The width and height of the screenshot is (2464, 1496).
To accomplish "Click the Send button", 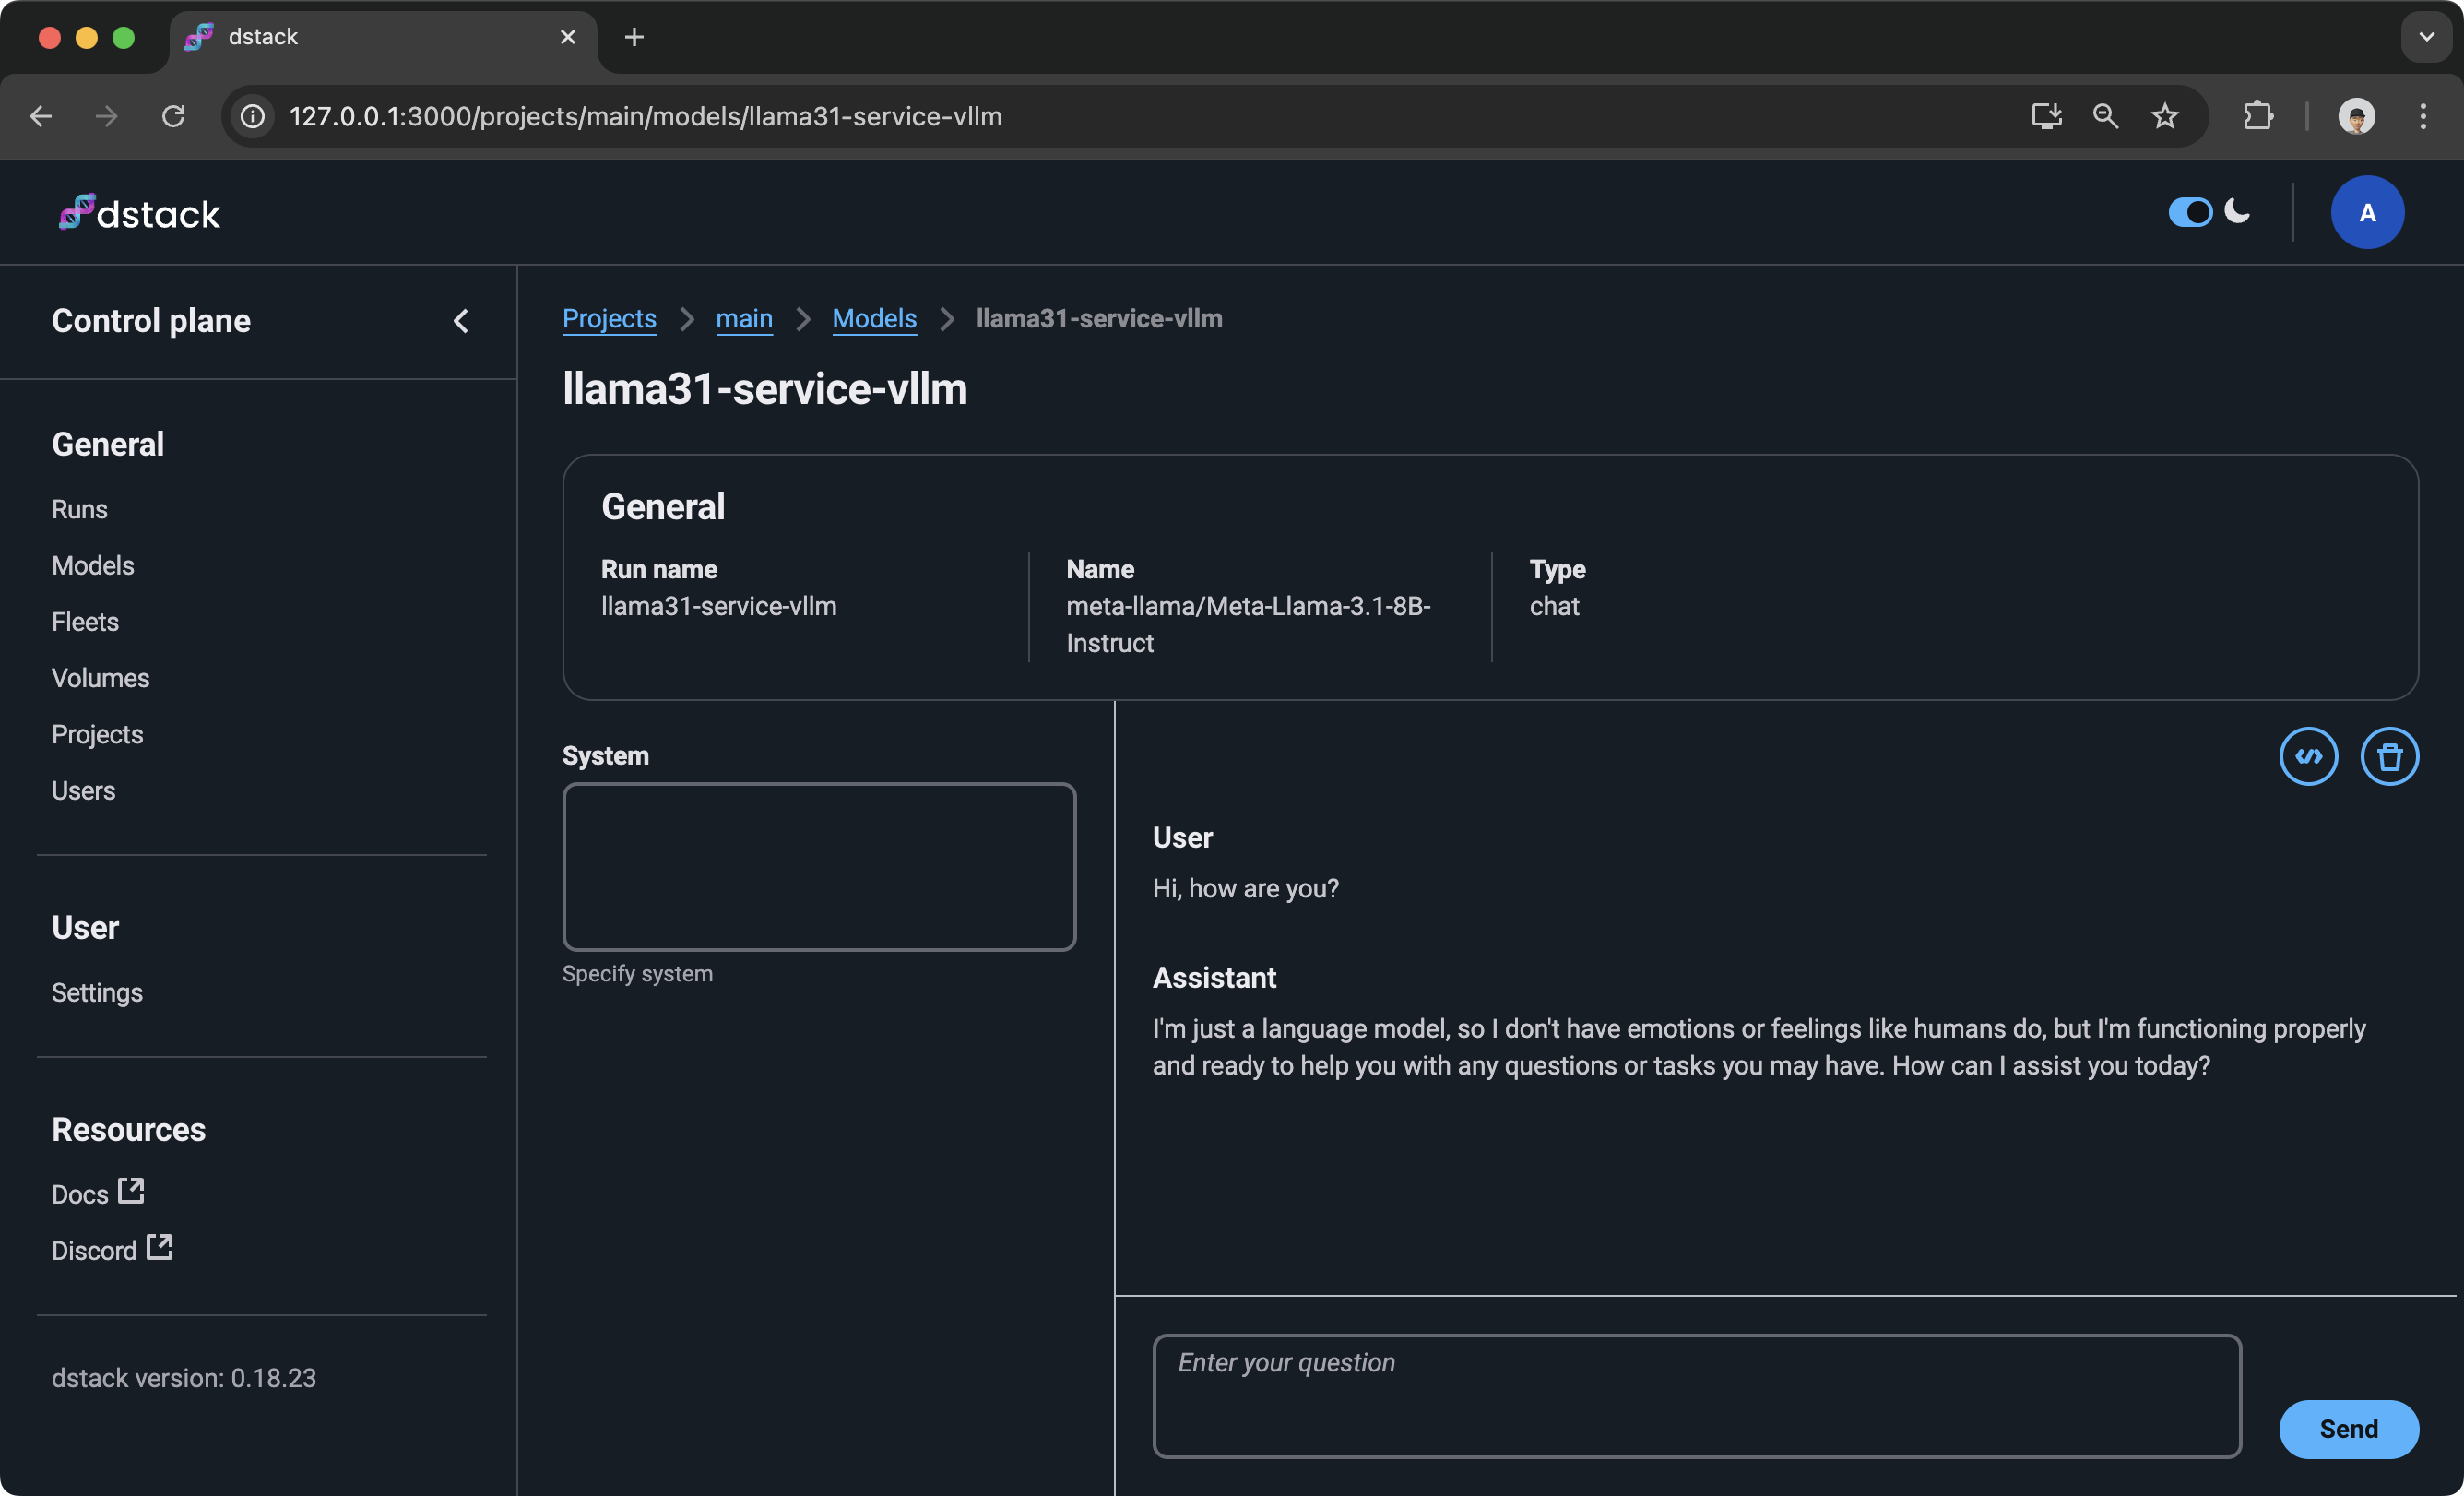I will point(2348,1428).
